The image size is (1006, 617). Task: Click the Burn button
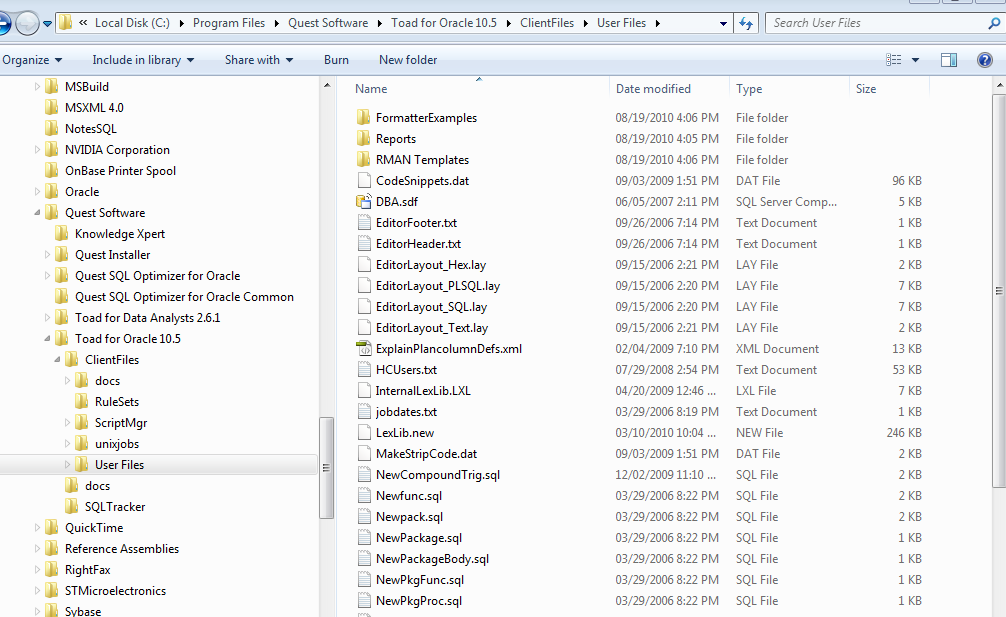pos(336,60)
